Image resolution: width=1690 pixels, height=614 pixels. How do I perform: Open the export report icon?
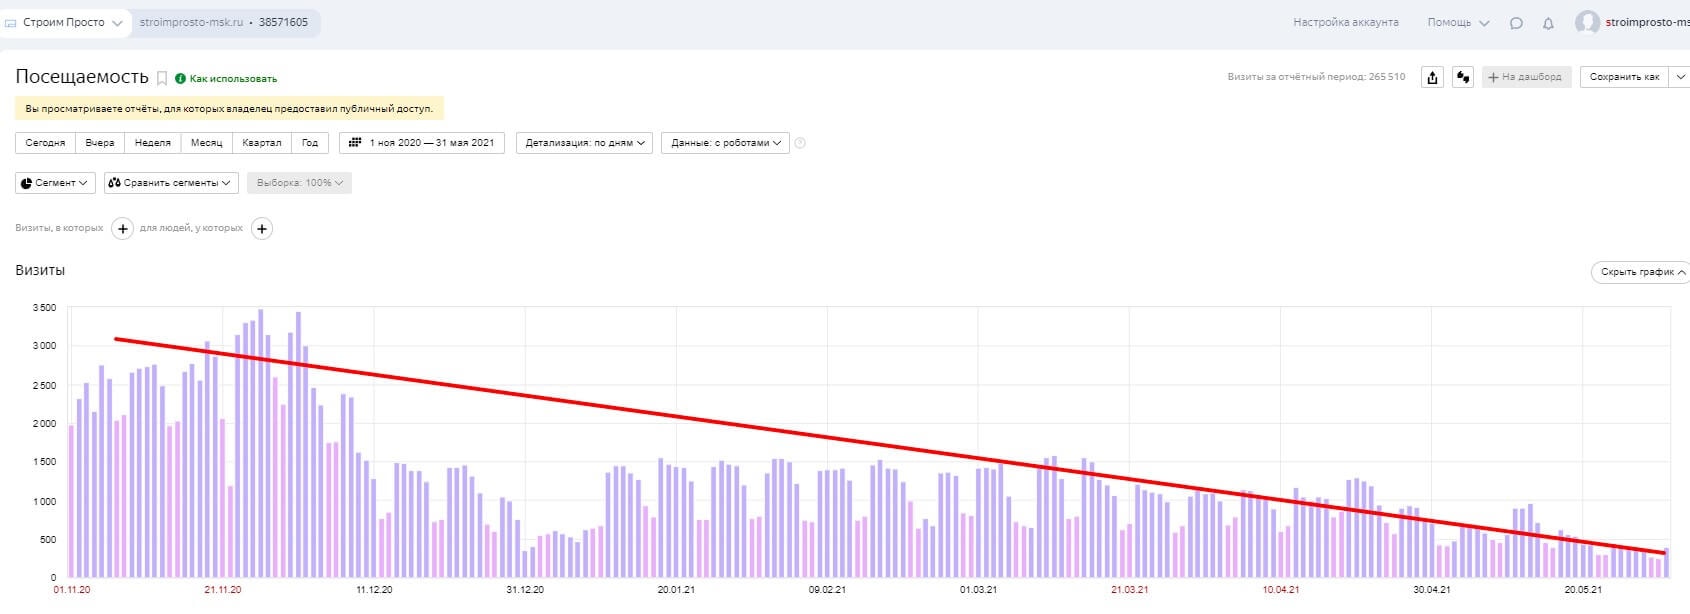(1432, 77)
